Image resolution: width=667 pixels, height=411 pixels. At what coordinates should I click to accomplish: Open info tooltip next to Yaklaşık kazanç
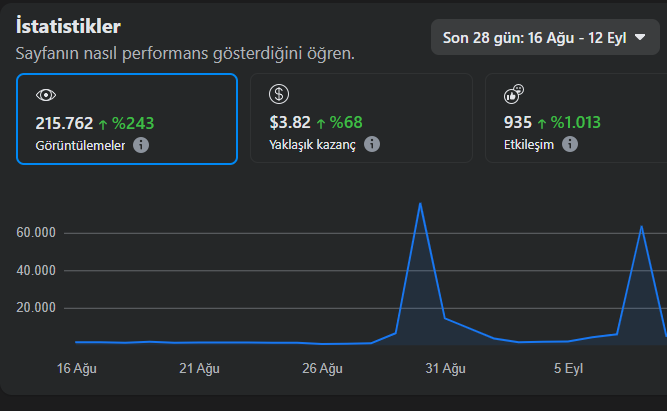pos(372,144)
